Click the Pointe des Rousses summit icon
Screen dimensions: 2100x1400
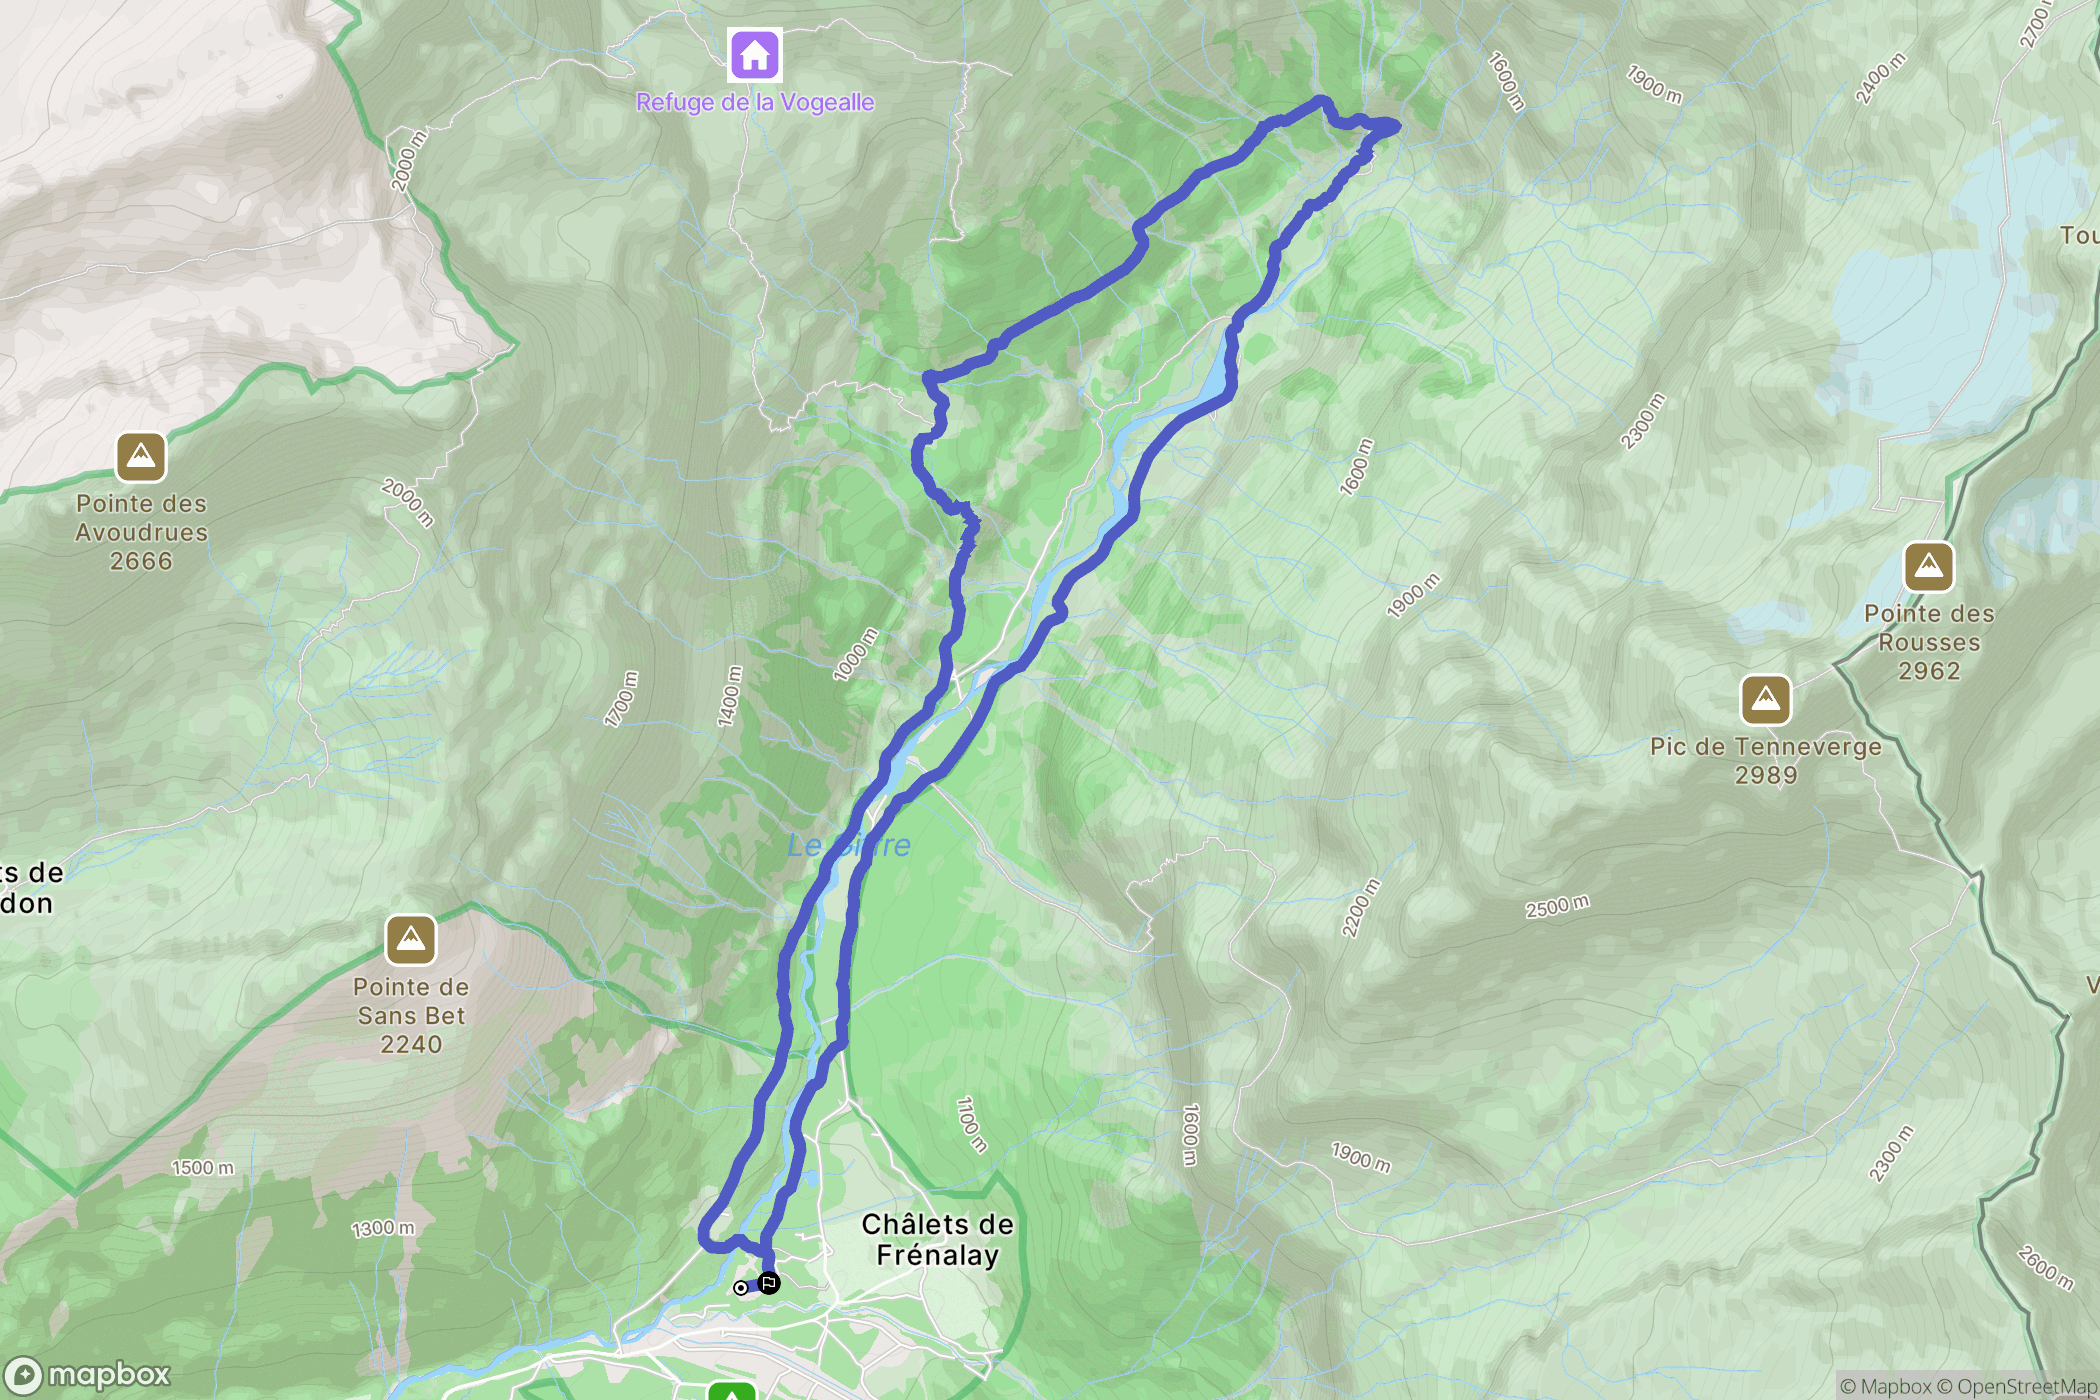click(1929, 567)
